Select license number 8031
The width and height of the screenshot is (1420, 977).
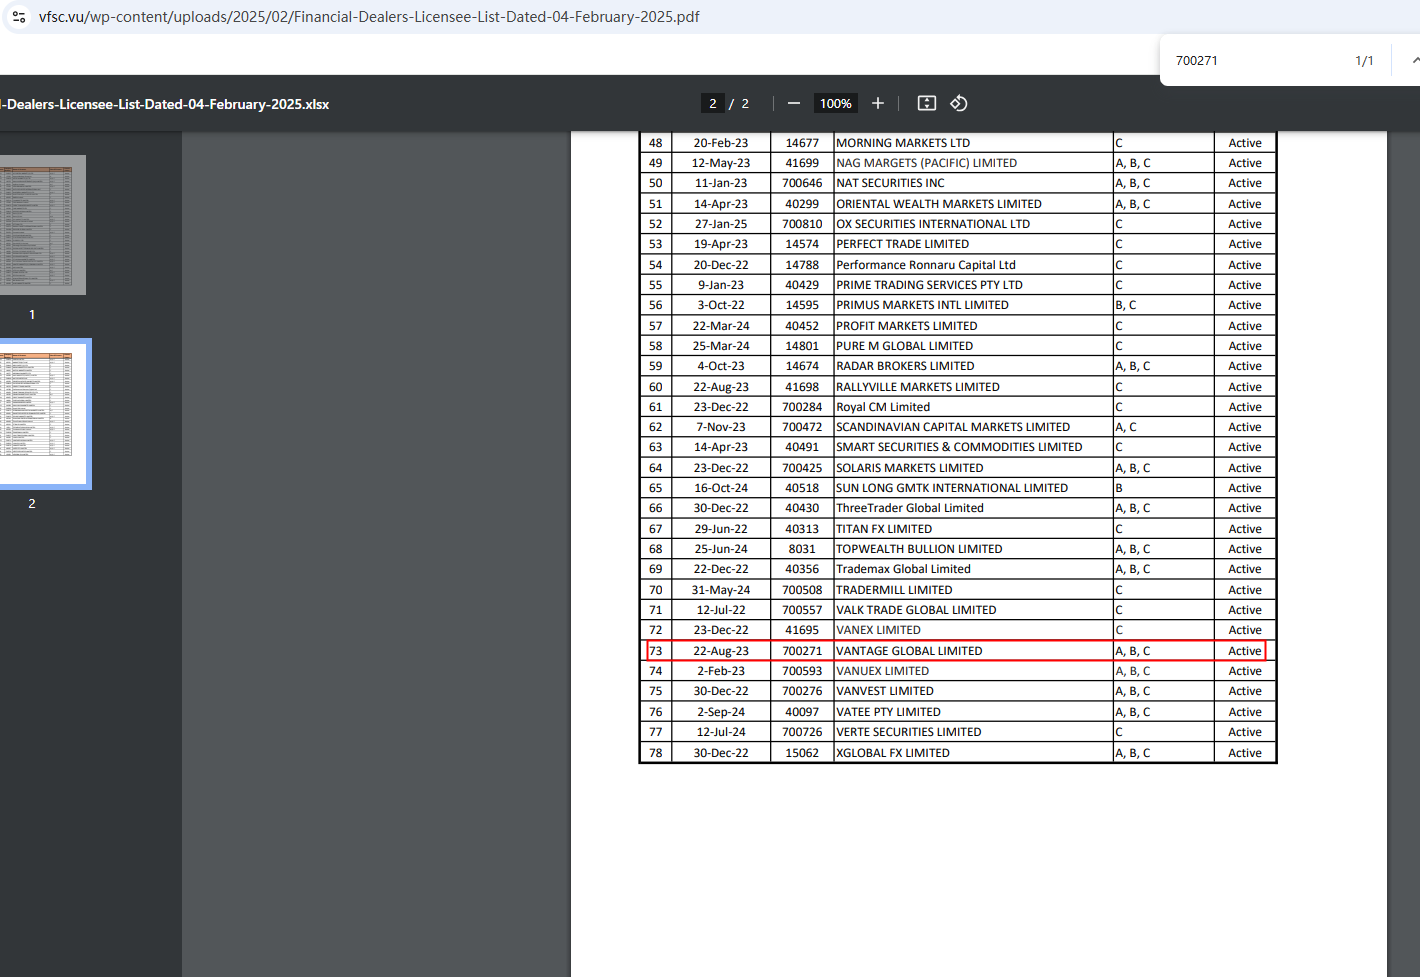[802, 549]
